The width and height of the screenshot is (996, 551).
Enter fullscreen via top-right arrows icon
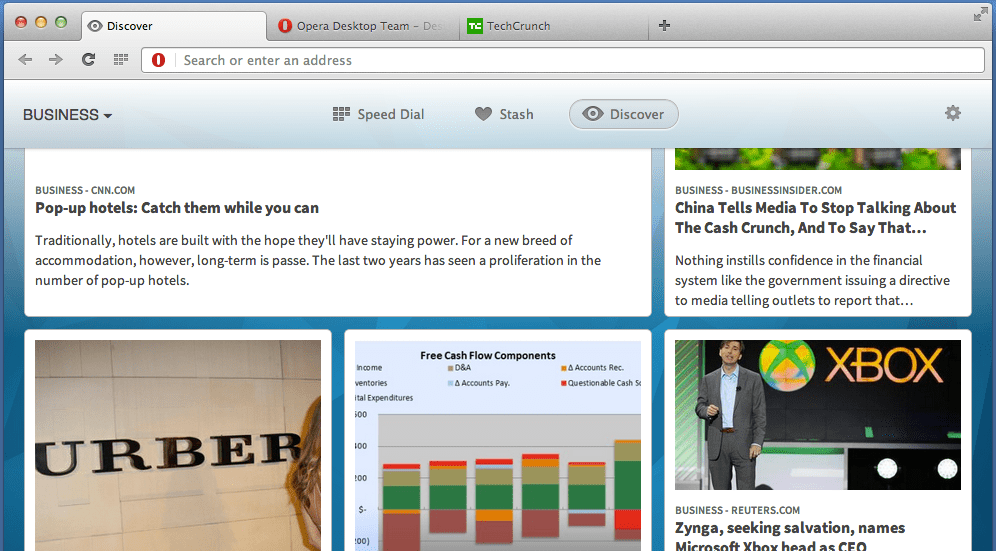(980, 15)
